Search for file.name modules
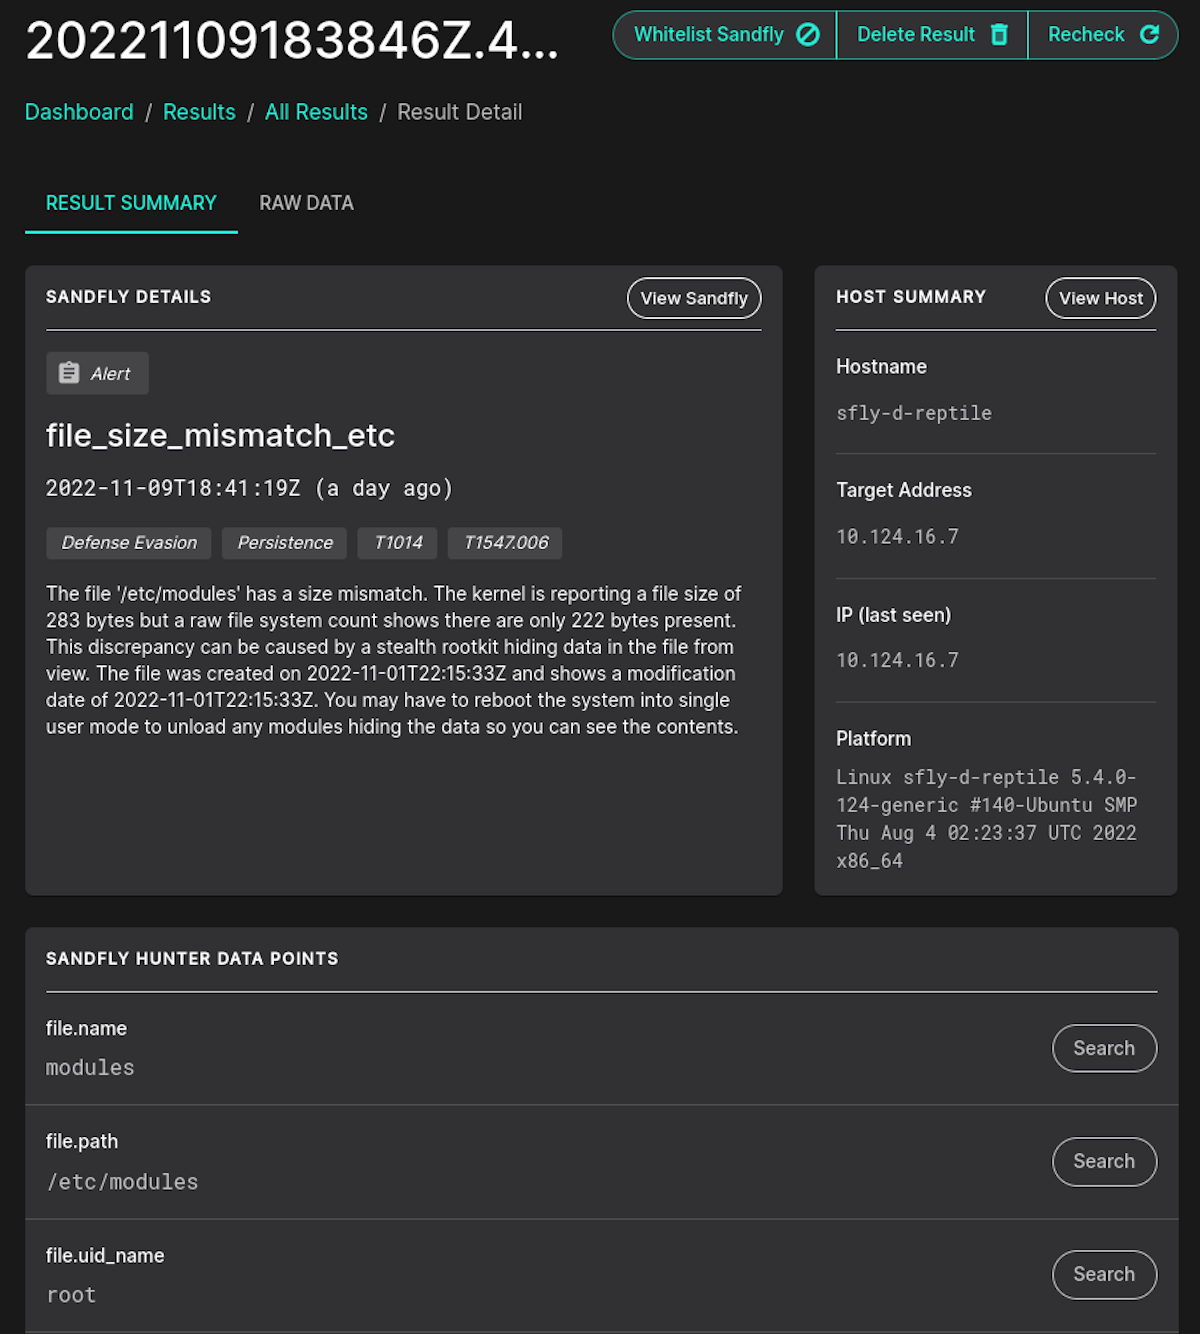 tap(1104, 1048)
